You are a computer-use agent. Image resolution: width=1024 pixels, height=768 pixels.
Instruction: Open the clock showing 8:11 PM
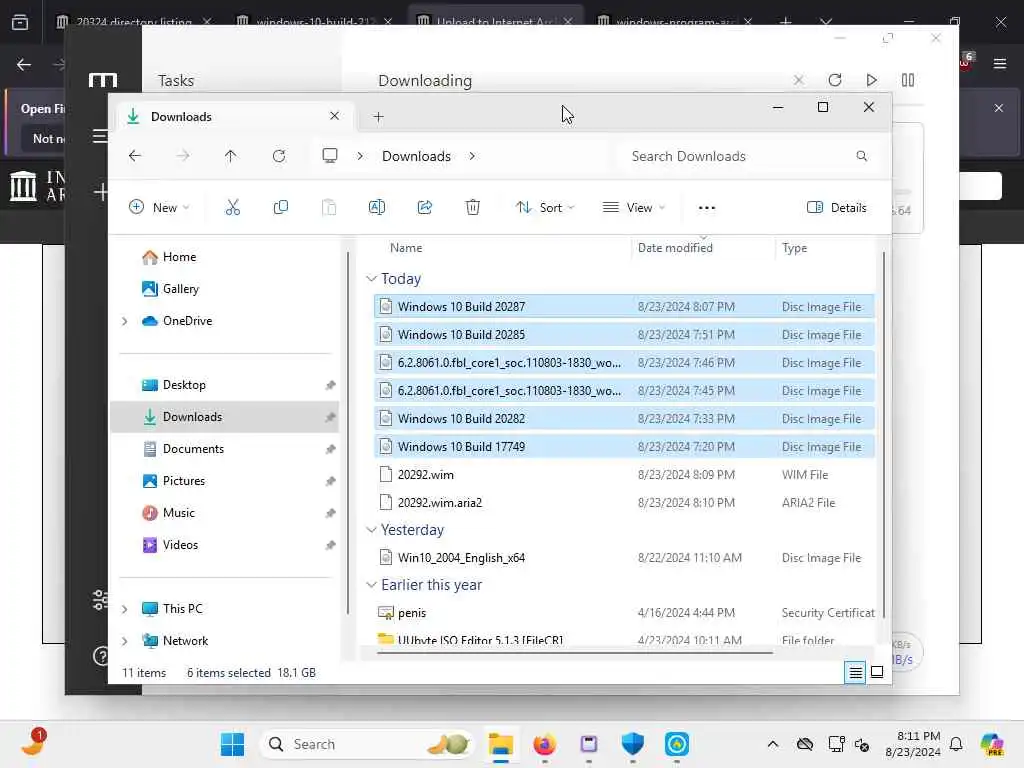(x=913, y=744)
